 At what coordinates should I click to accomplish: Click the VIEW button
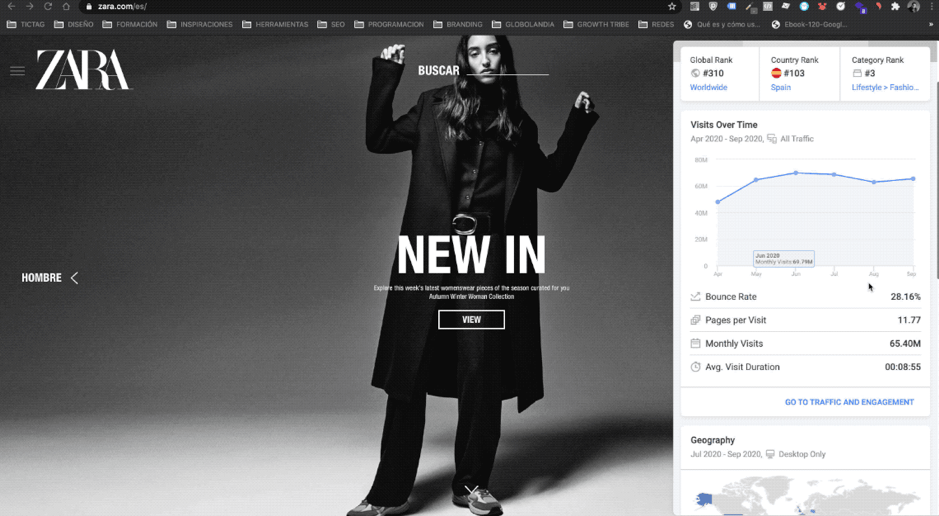[471, 320]
